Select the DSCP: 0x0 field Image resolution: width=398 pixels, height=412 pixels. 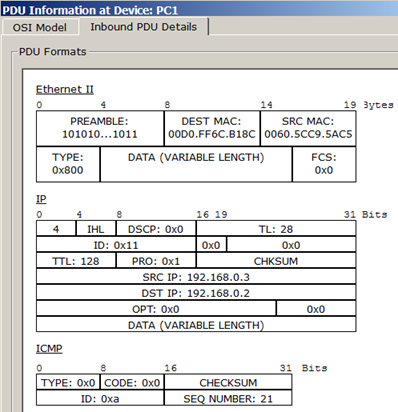(x=156, y=229)
